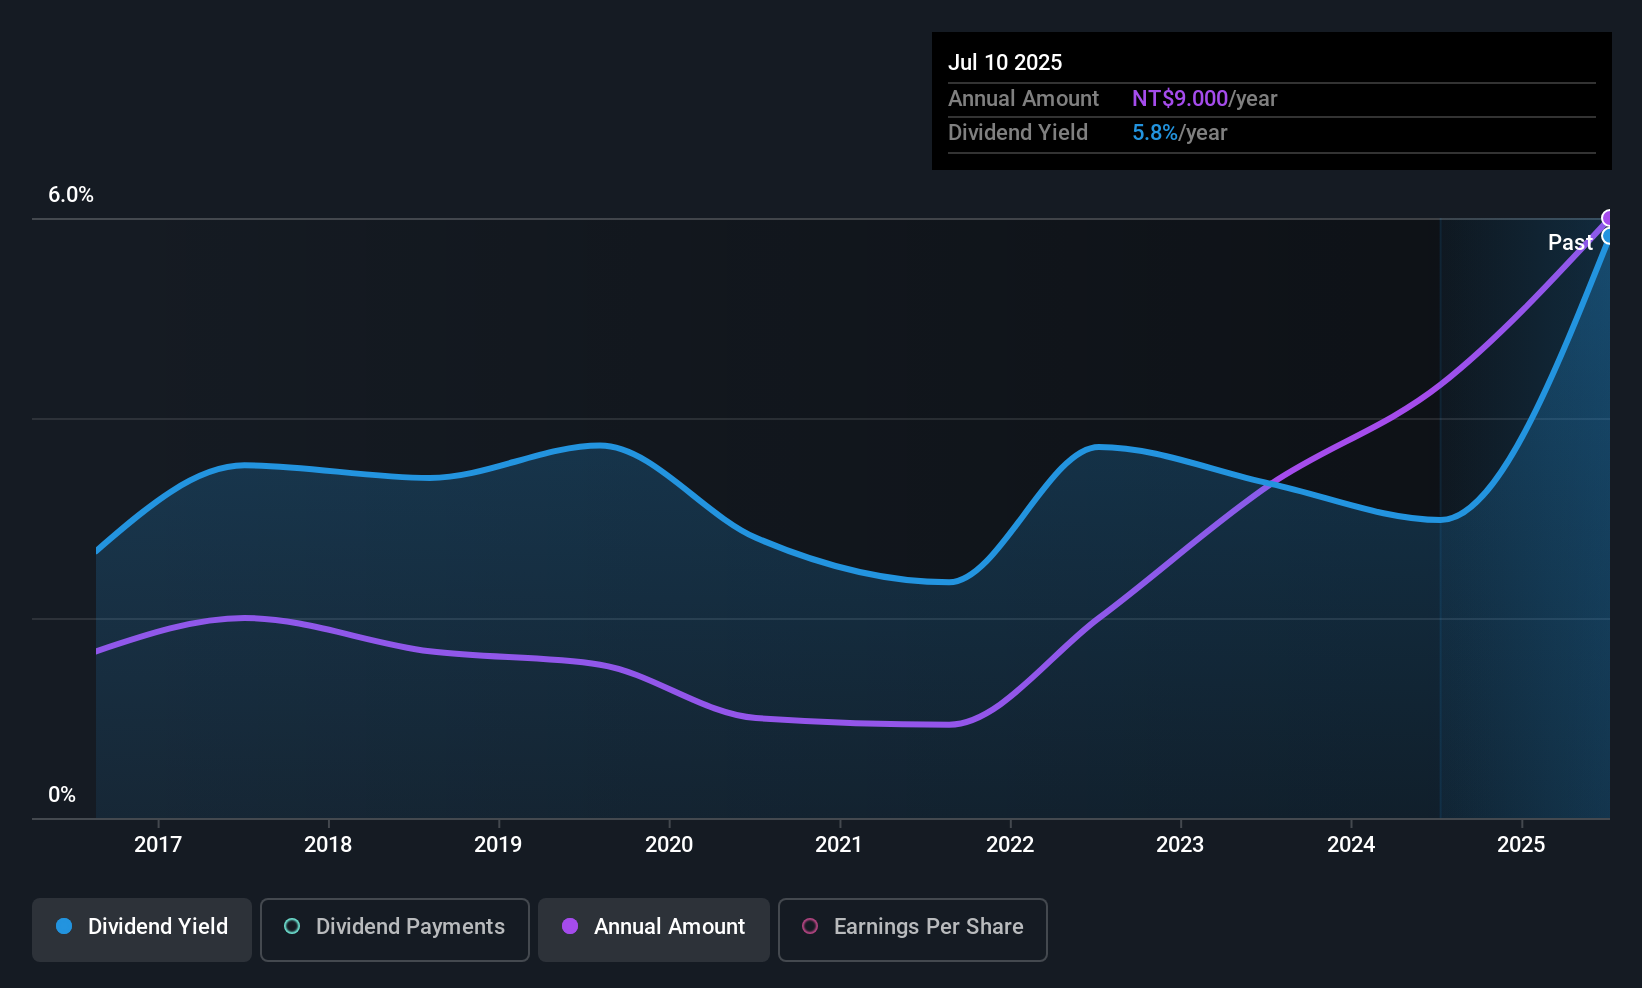The height and width of the screenshot is (988, 1642).
Task: Select the blue Dividend Yield endpoint marker
Action: tap(1609, 236)
